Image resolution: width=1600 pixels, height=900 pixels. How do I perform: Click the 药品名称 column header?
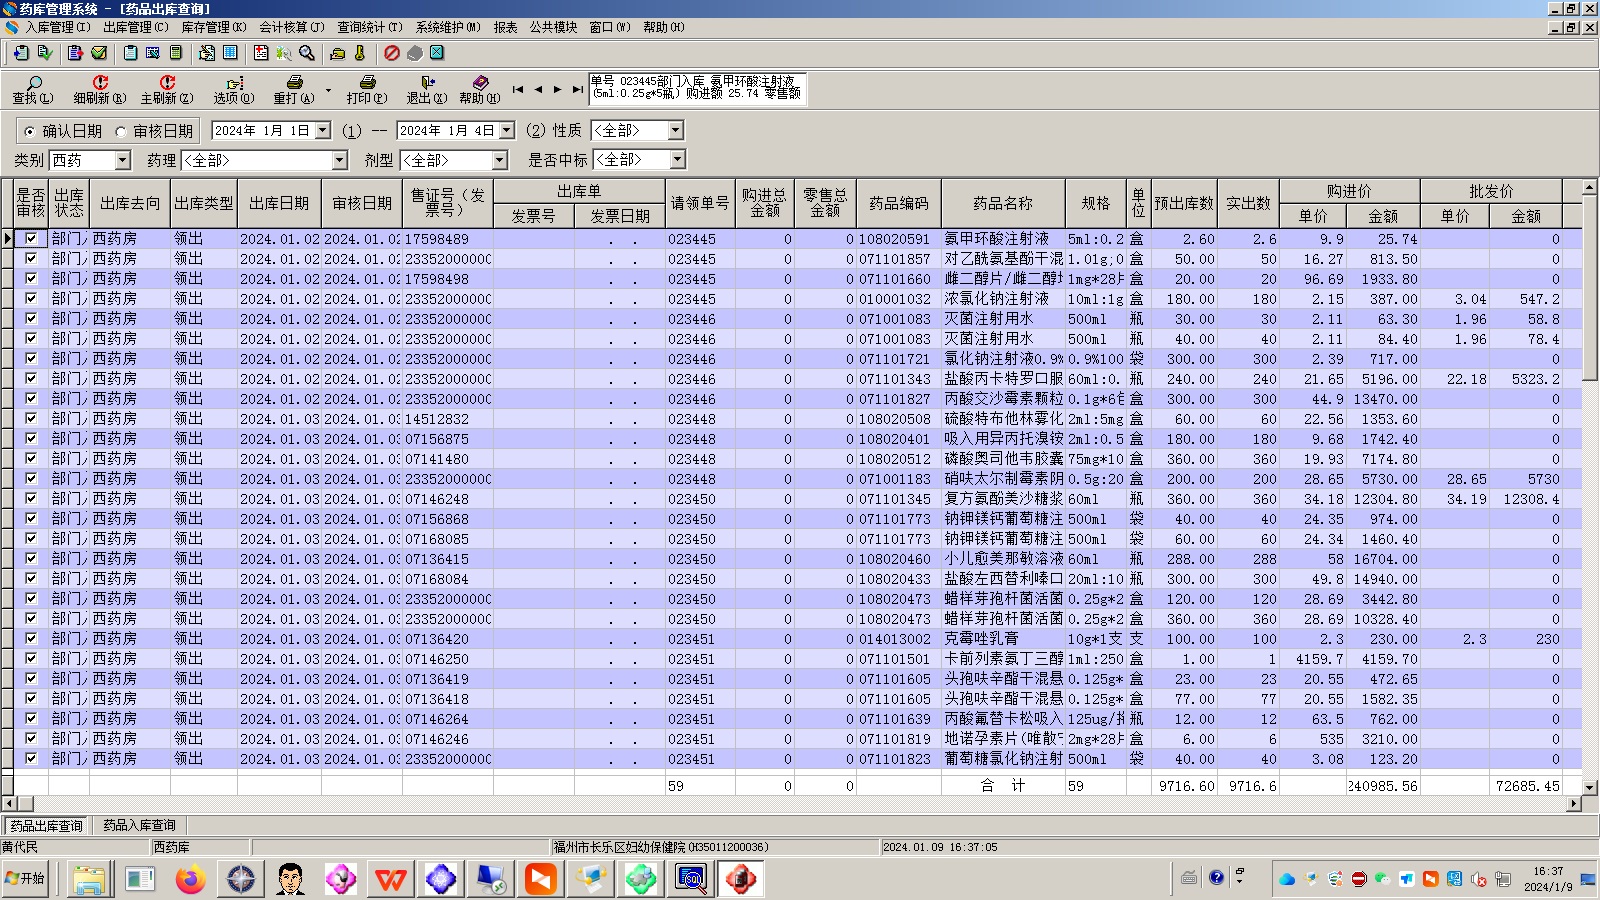point(1002,203)
